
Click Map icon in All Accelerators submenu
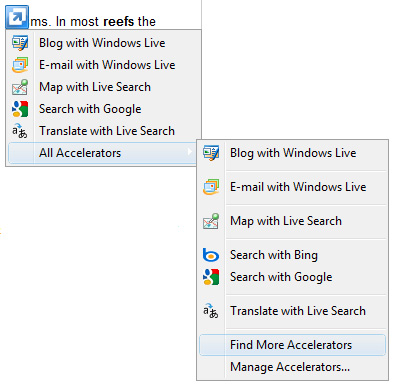211,221
